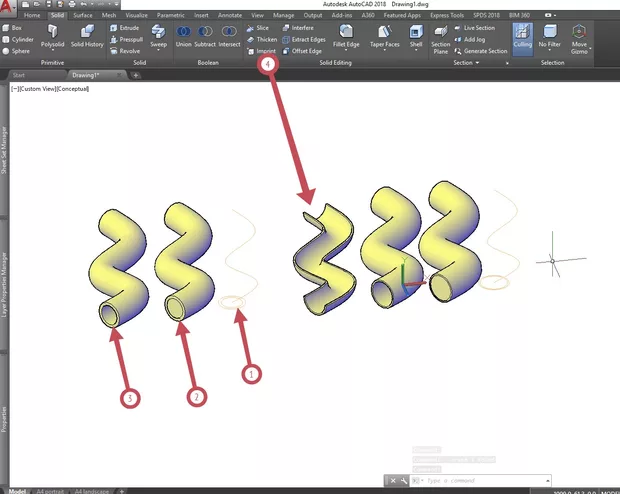Open the Mesh ribbon tab
This screenshot has width=620, height=494.
pyautogui.click(x=109, y=15)
